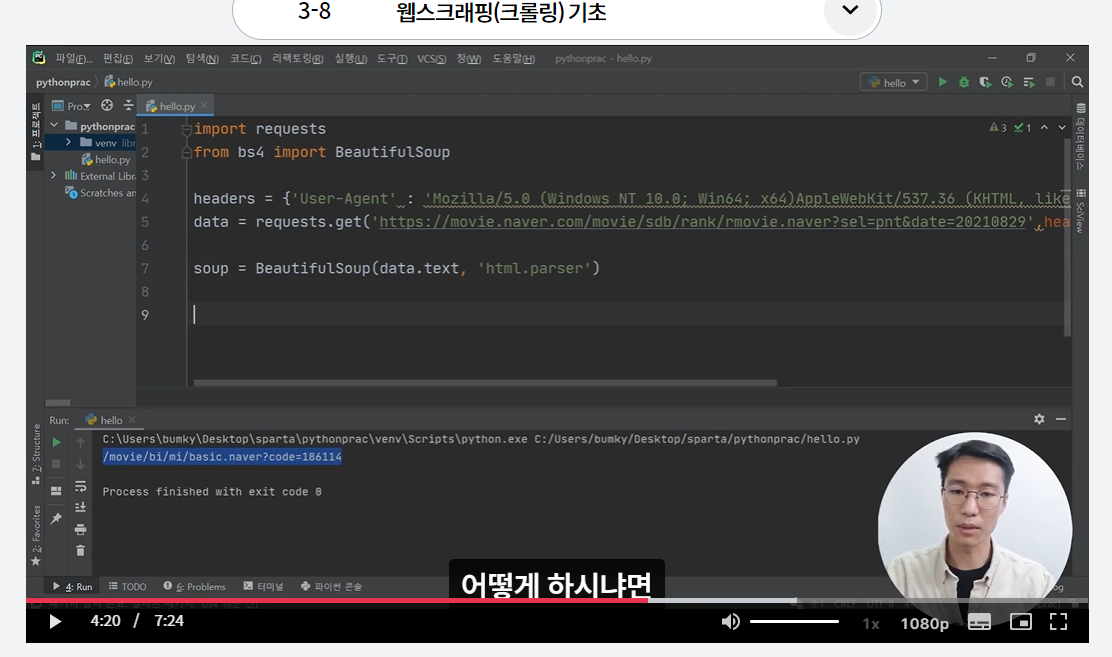Viewport: 1112px width, 657px height.
Task: Change playback speed 1x
Action: click(871, 623)
